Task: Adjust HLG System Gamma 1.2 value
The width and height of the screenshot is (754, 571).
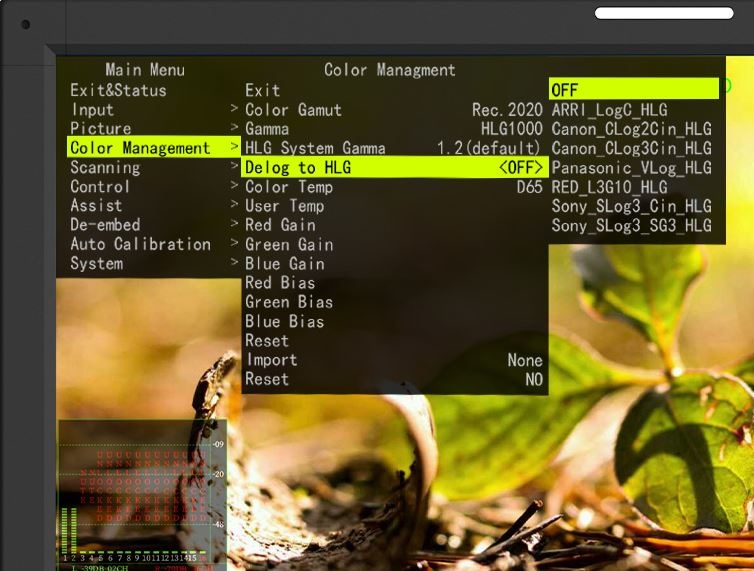Action: click(393, 148)
